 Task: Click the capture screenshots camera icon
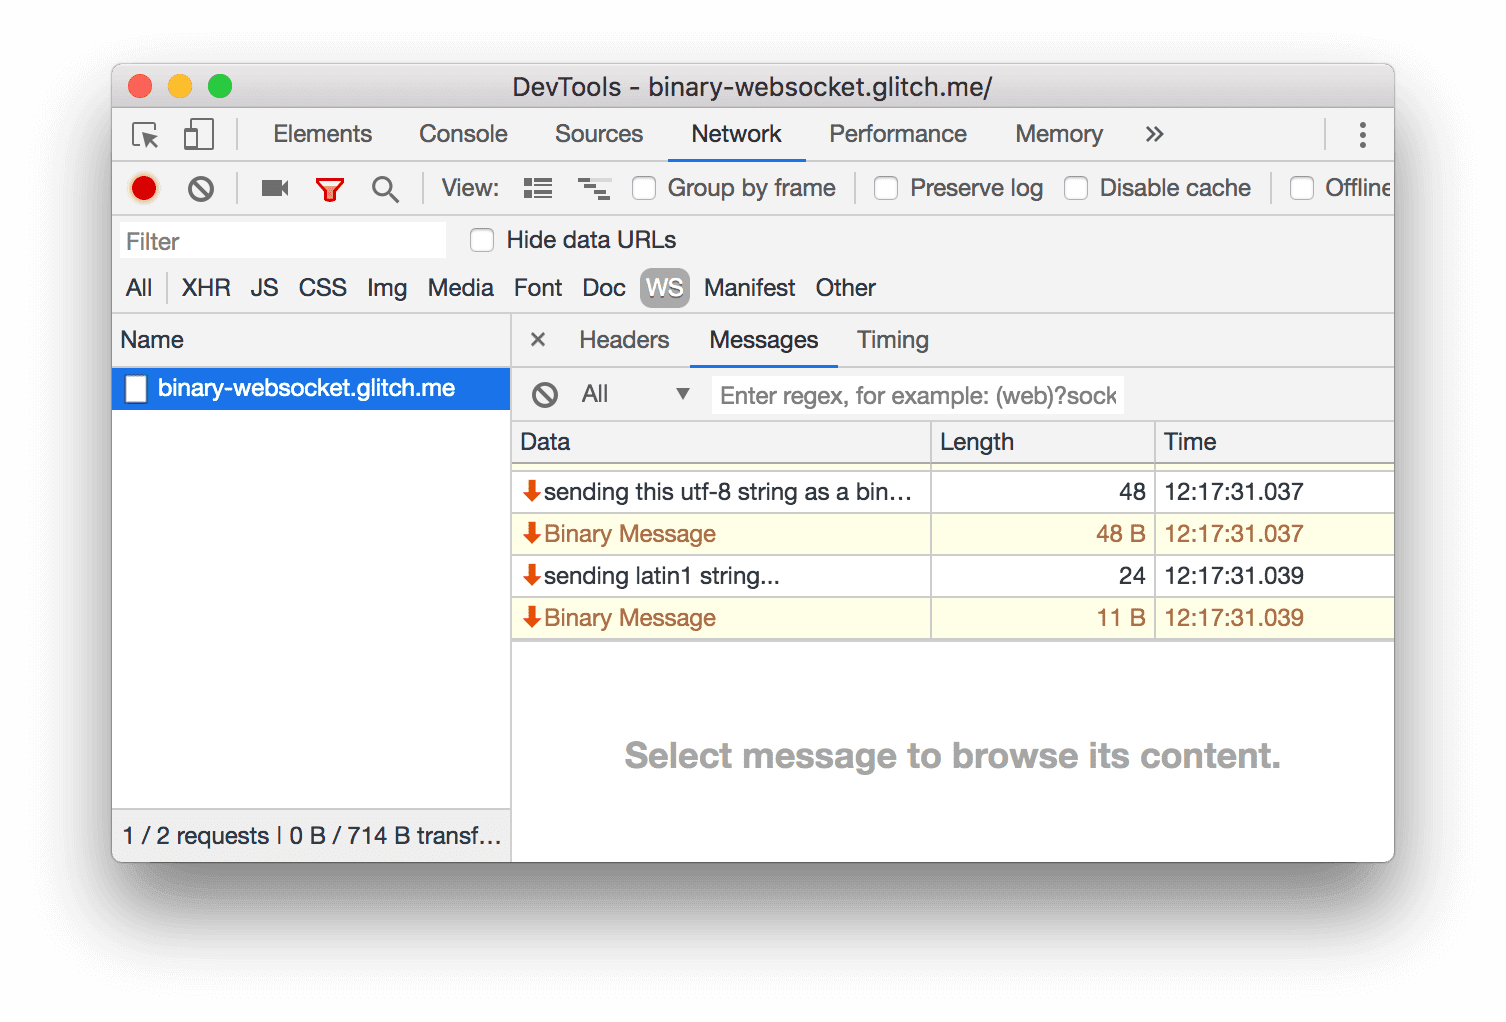click(x=274, y=188)
